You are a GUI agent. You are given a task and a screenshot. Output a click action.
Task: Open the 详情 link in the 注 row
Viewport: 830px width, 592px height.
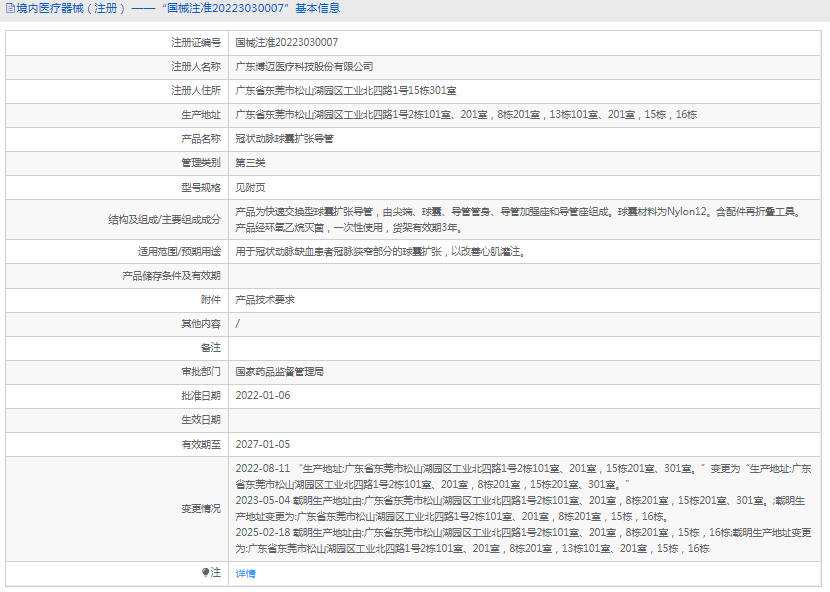pyautogui.click(x=245, y=573)
